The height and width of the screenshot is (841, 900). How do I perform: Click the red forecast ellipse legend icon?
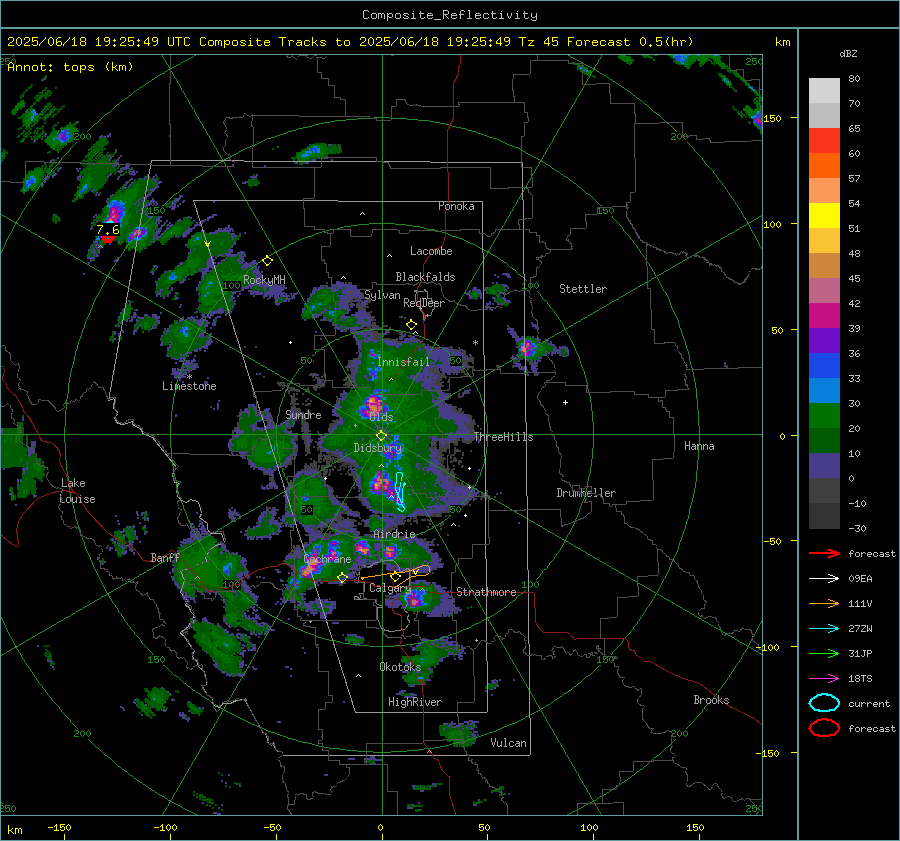point(824,728)
